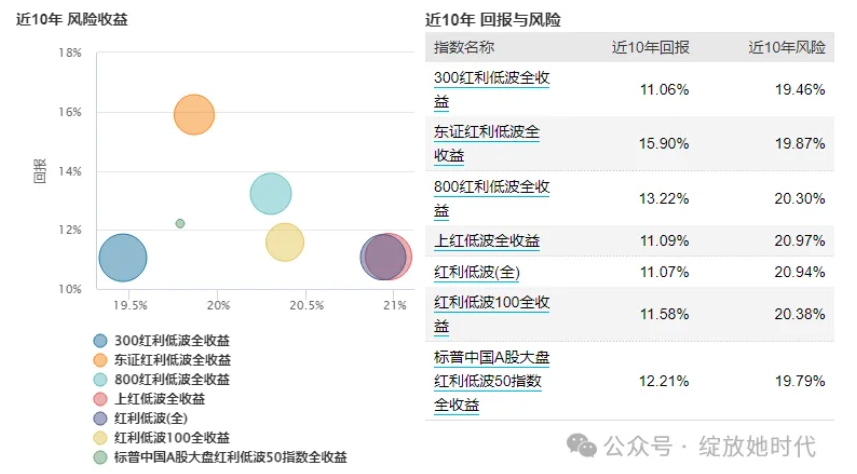This screenshot has height=474, width=857.
Task: Click the 300红利低波全收益 legend circle
Action: coord(100,341)
